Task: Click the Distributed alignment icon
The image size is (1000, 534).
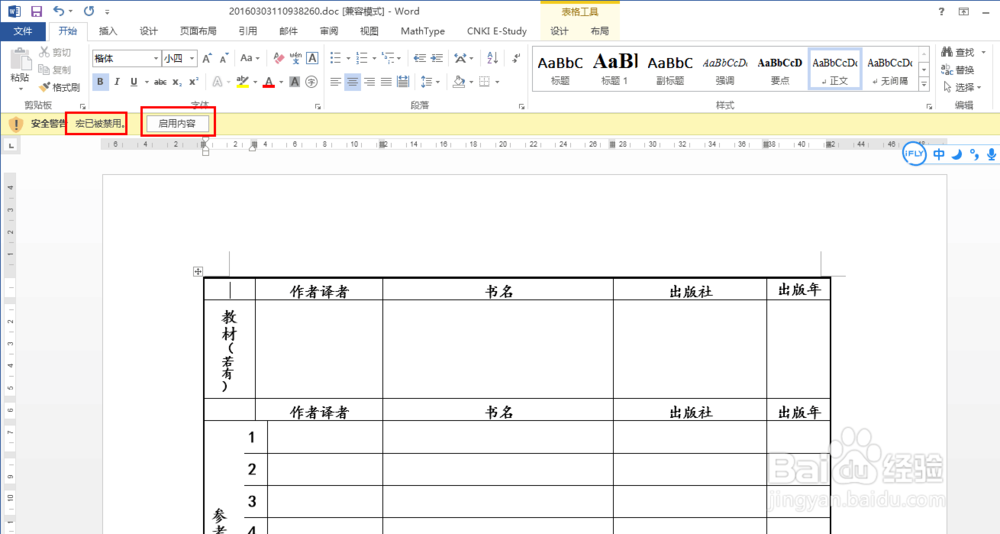Action: point(403,82)
